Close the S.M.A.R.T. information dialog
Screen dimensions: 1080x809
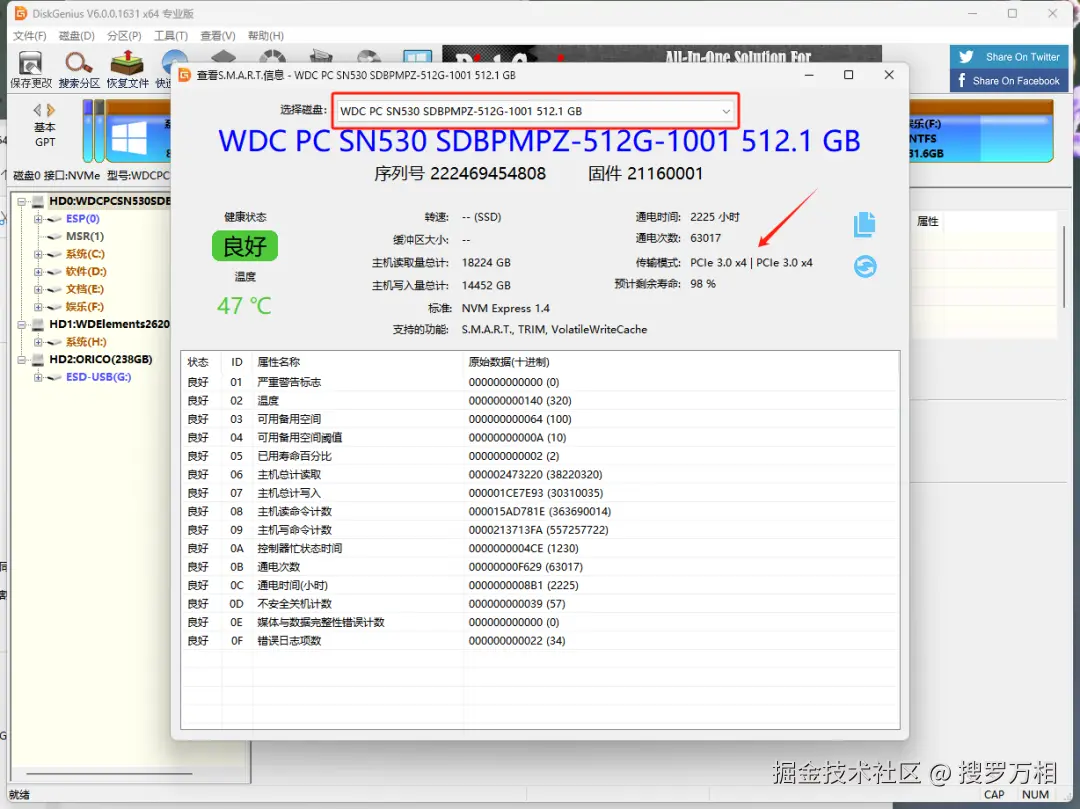[x=889, y=75]
